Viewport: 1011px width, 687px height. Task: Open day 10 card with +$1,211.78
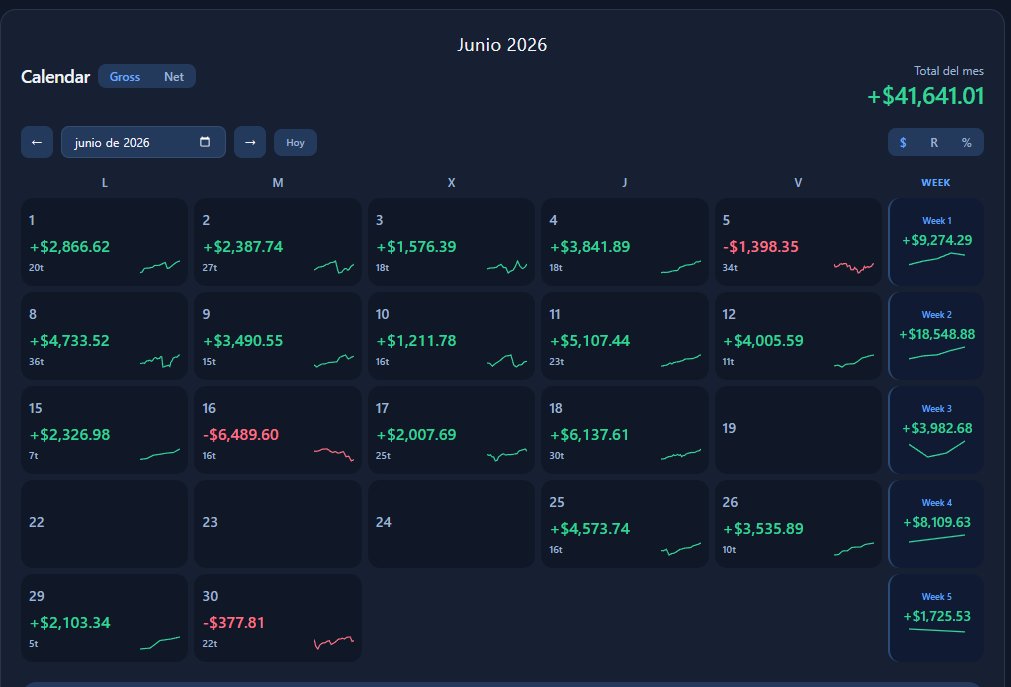(451, 336)
